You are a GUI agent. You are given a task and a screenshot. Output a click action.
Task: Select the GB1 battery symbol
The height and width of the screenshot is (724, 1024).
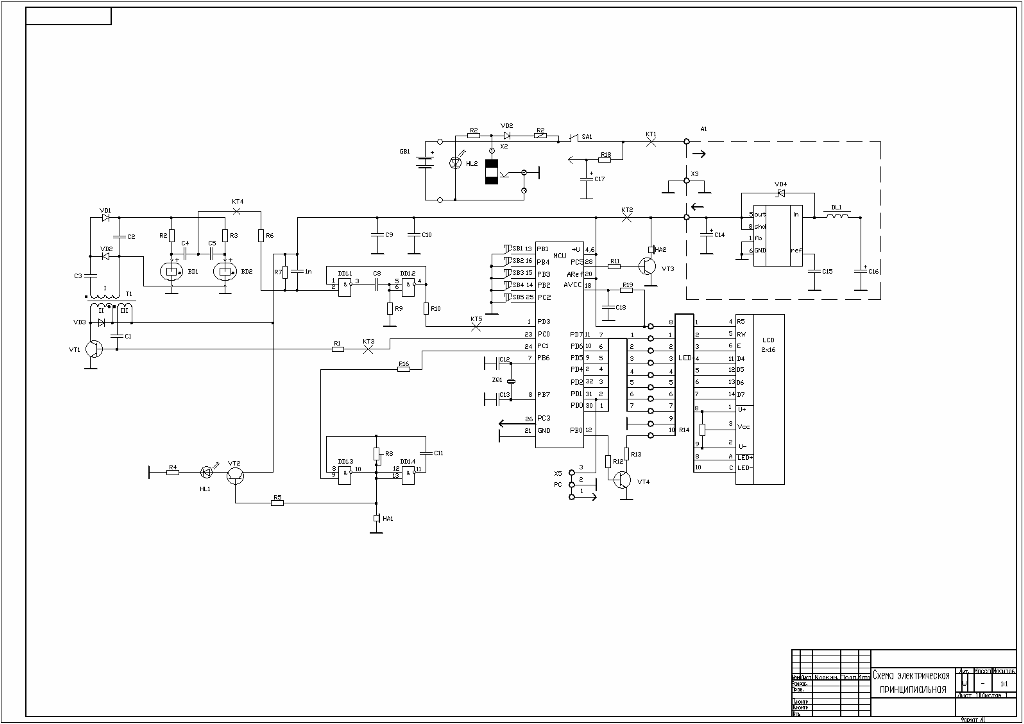click(x=426, y=161)
